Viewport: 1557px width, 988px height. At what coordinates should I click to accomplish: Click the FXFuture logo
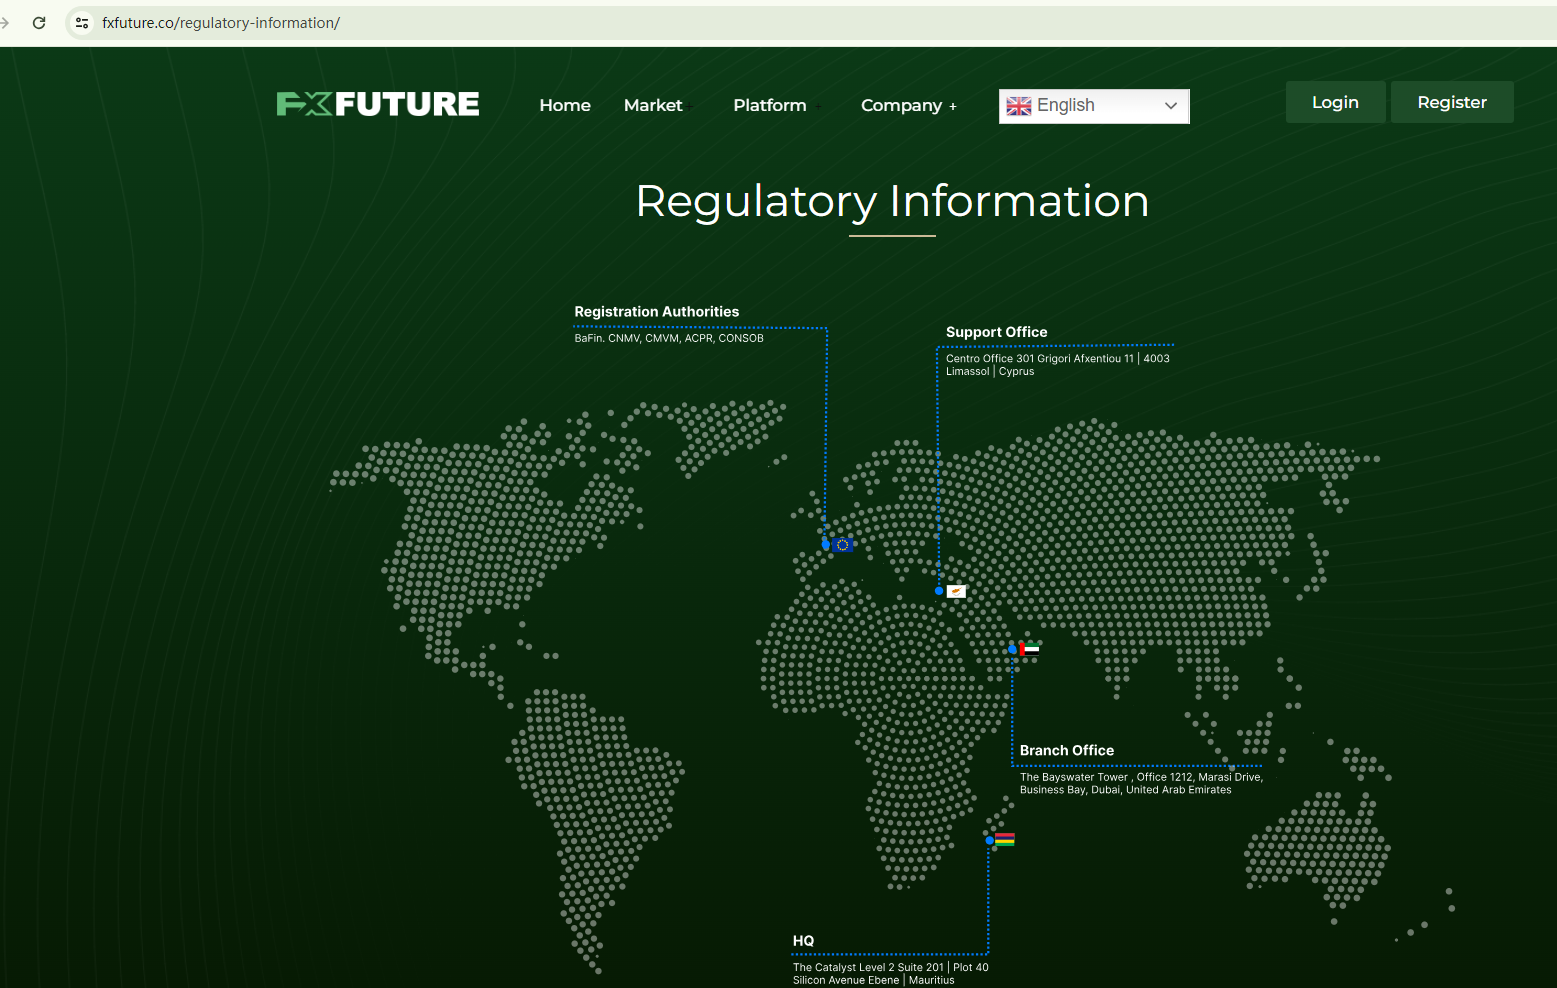tap(377, 104)
